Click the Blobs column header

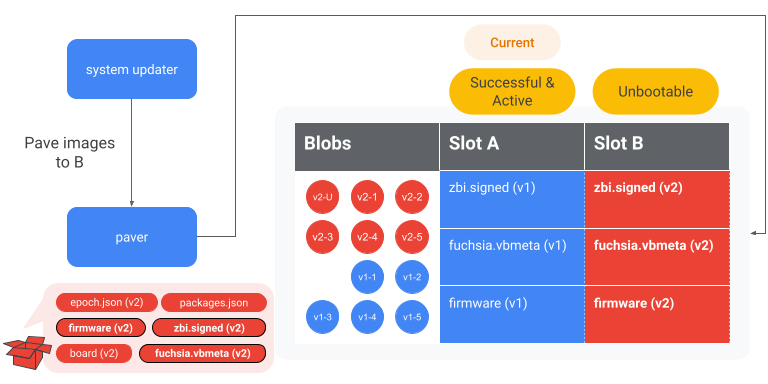(x=367, y=146)
